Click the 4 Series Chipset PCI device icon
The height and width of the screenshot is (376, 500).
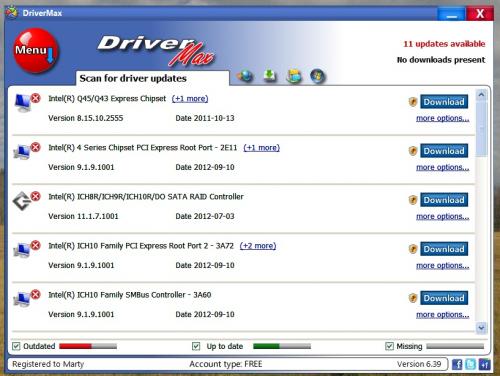tap(22, 152)
